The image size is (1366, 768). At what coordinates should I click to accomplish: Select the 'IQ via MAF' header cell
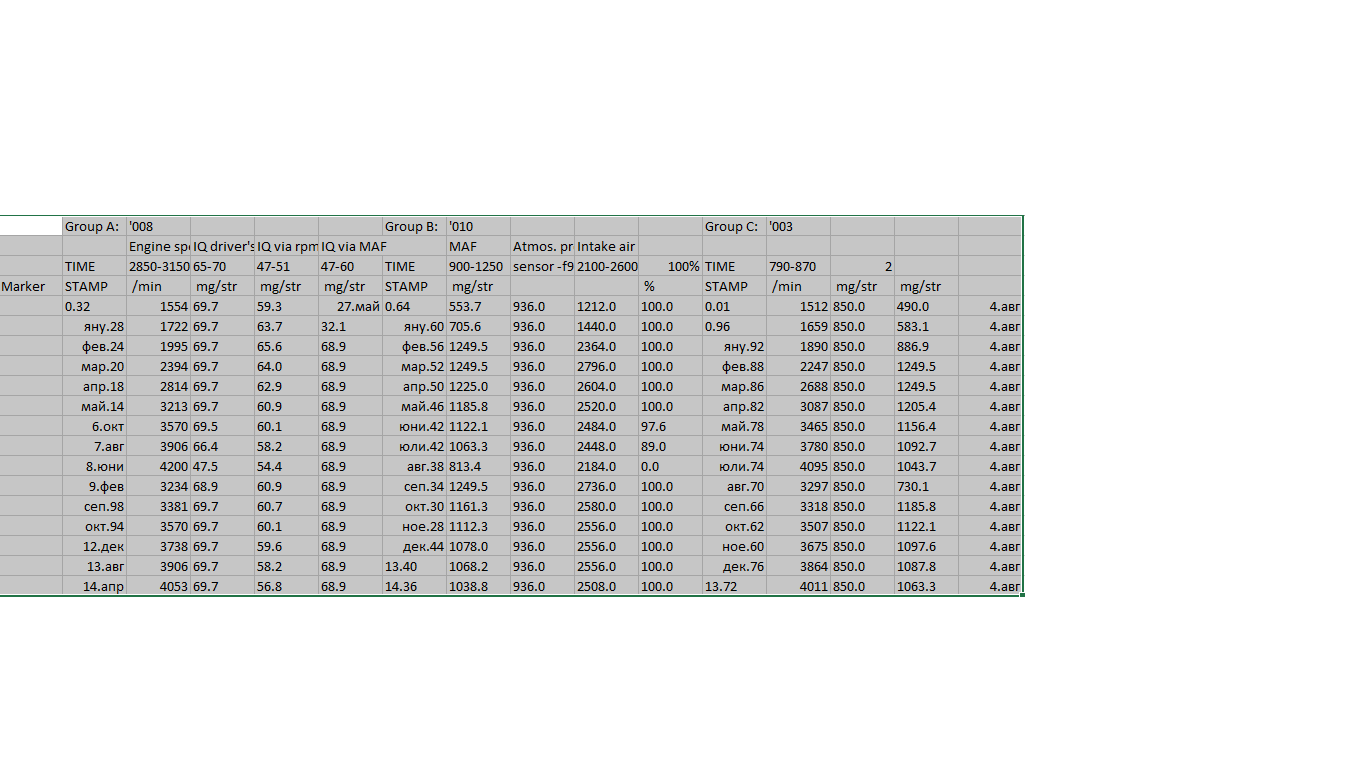[352, 246]
